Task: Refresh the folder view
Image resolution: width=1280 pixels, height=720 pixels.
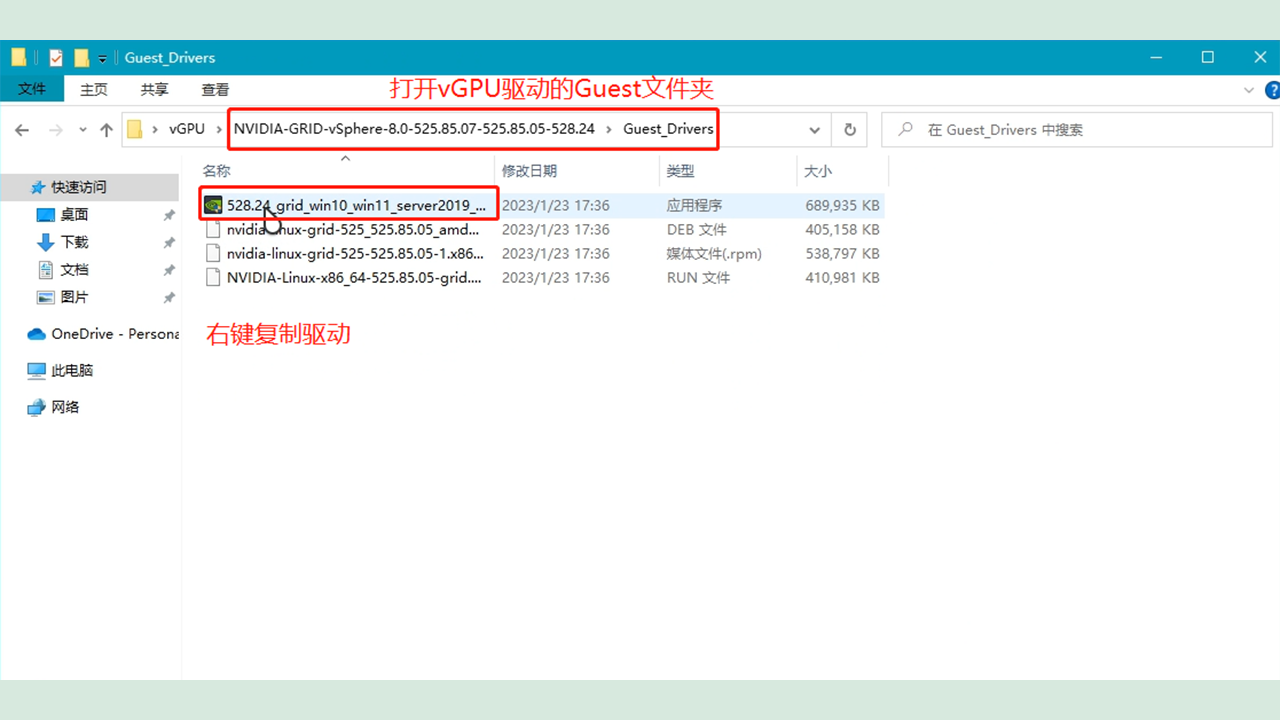Action: point(850,130)
